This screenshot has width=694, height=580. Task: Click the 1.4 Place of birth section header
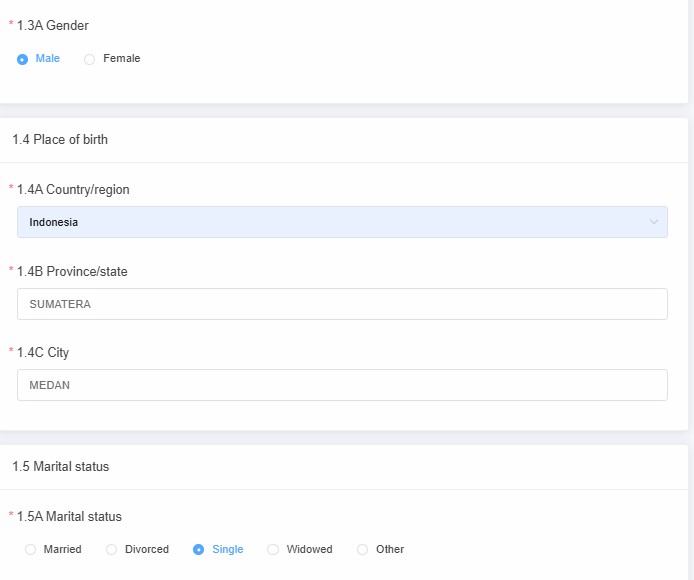point(60,140)
